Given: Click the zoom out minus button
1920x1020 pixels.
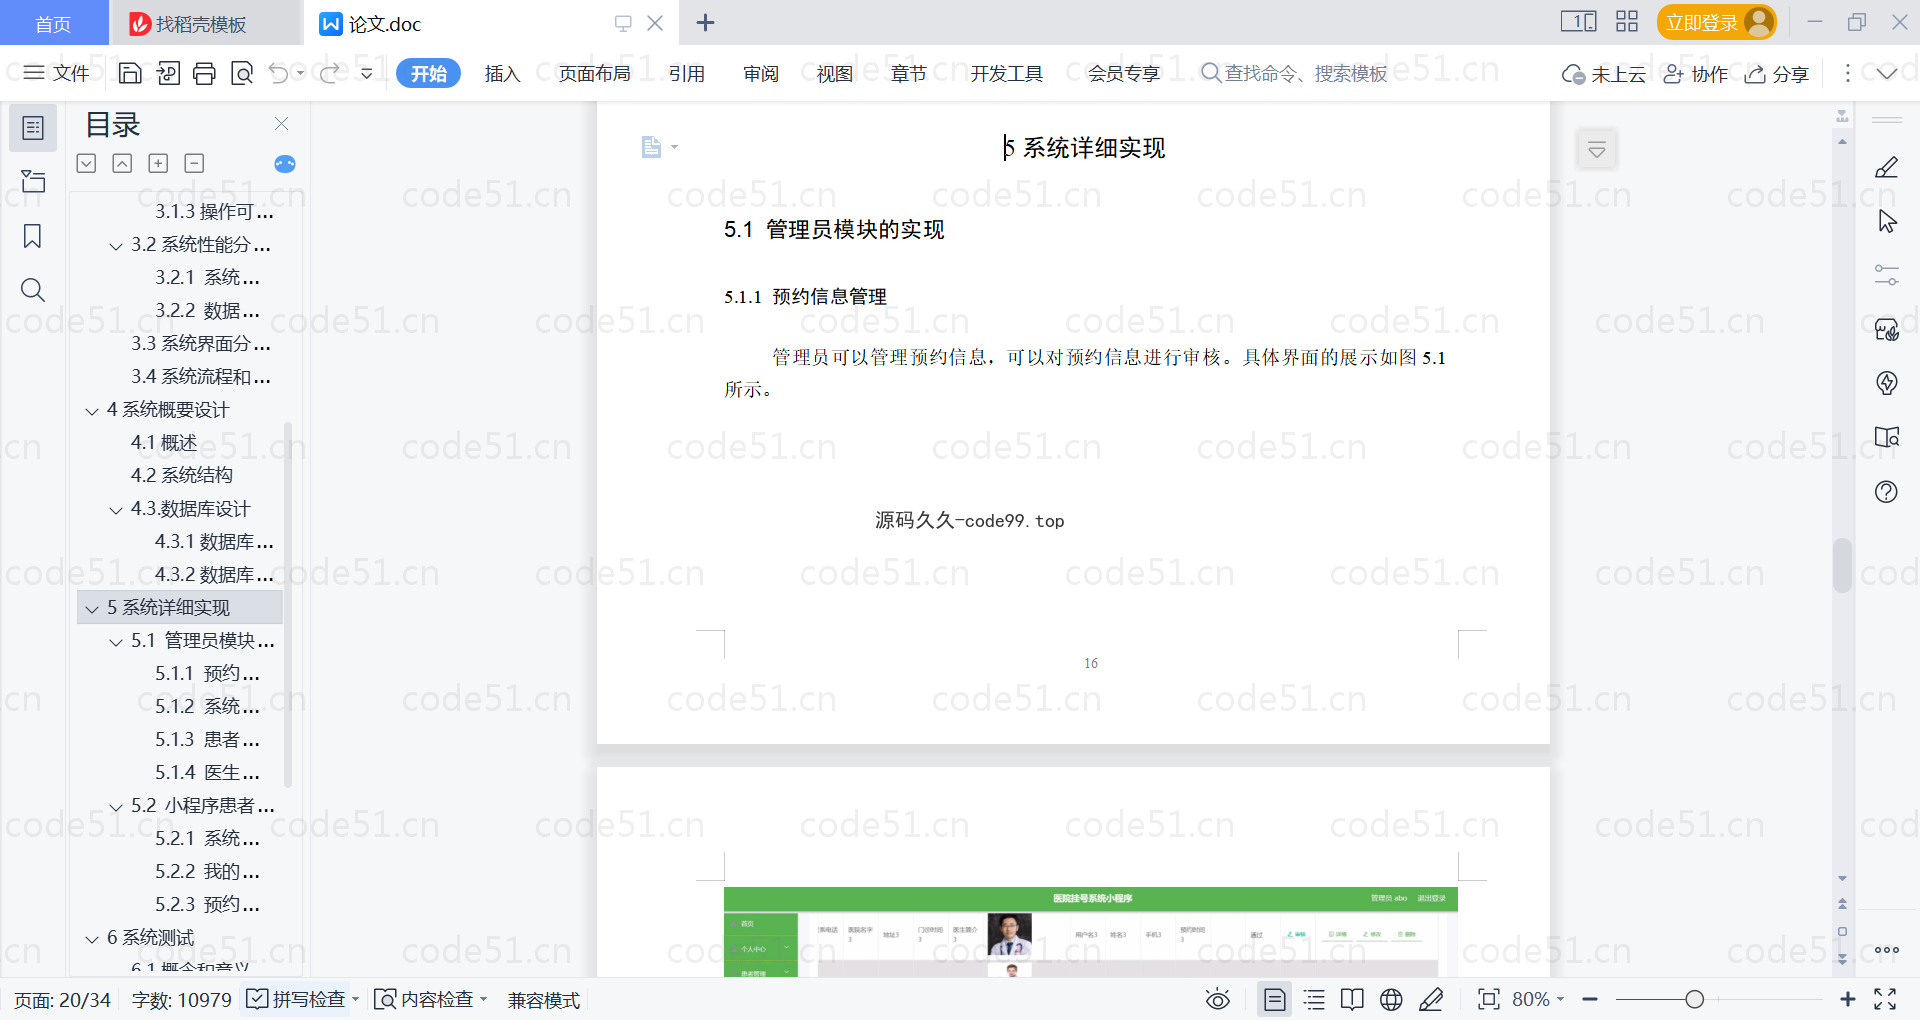Looking at the screenshot, I should 1590,999.
